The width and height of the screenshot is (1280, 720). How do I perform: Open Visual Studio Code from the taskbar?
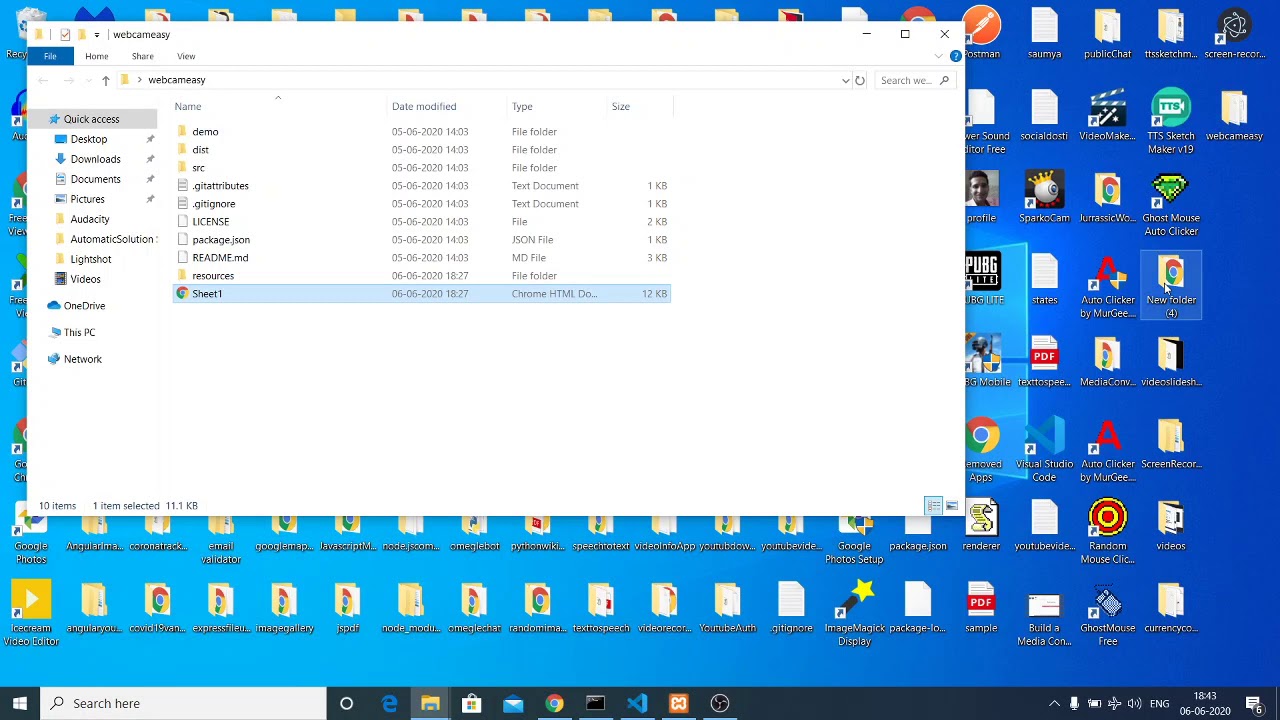[637, 703]
